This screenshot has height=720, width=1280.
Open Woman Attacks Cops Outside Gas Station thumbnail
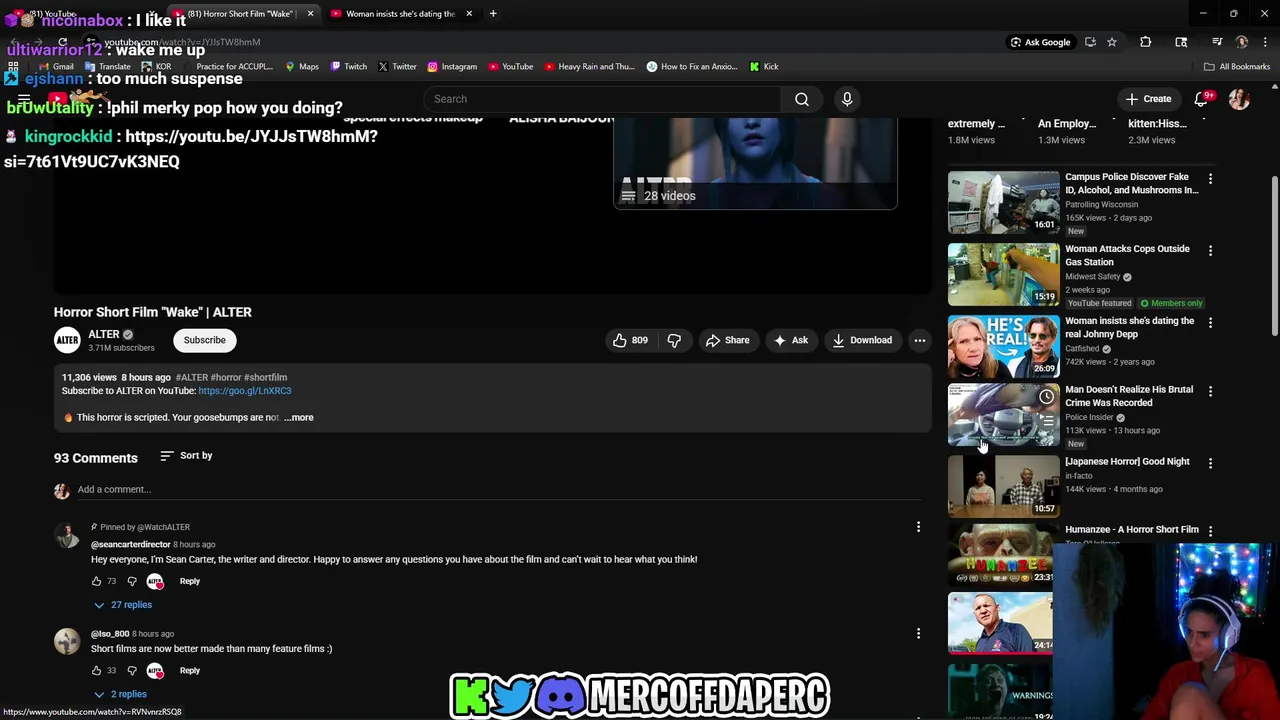[1004, 274]
